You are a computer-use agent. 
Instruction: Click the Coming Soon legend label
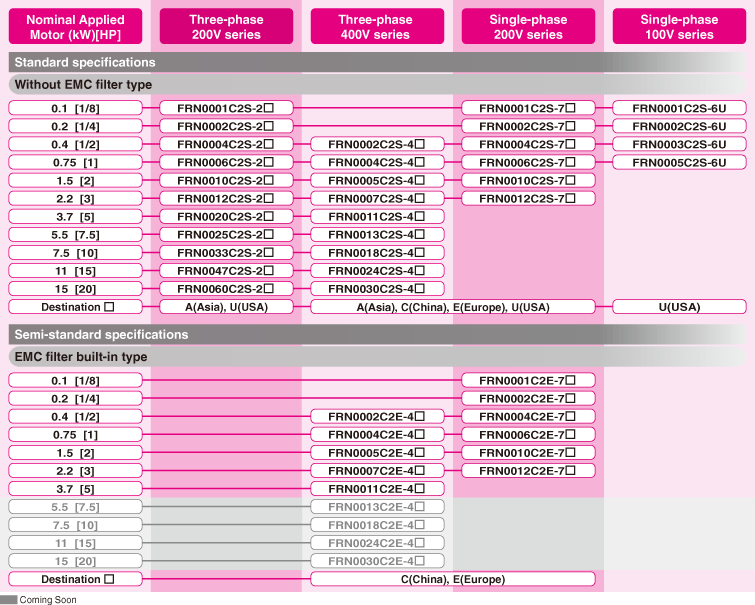[48, 600]
